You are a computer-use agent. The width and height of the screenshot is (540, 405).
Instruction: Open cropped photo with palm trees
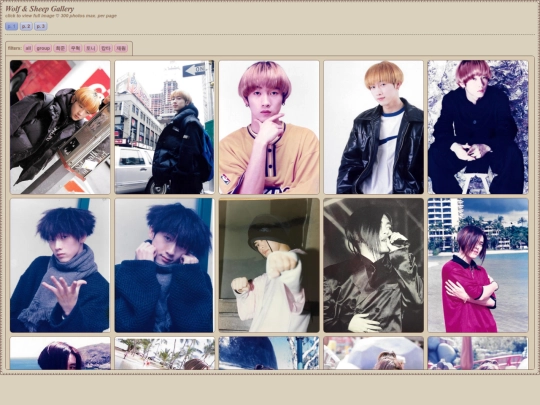coord(164,353)
